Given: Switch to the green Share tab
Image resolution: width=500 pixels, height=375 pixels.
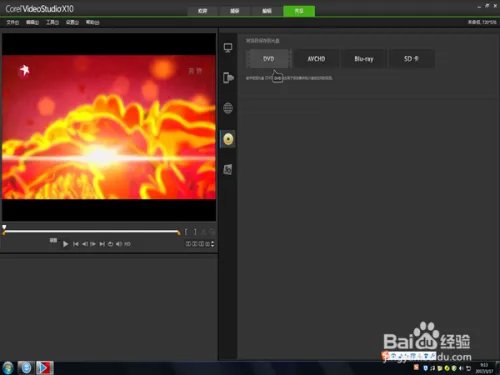Looking at the screenshot, I should 299,11.
